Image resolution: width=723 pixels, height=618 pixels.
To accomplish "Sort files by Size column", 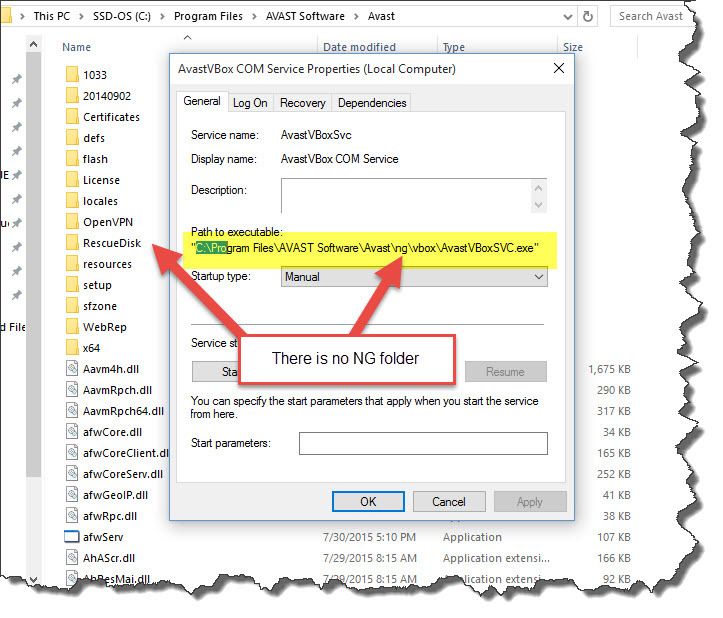I will (573, 47).
